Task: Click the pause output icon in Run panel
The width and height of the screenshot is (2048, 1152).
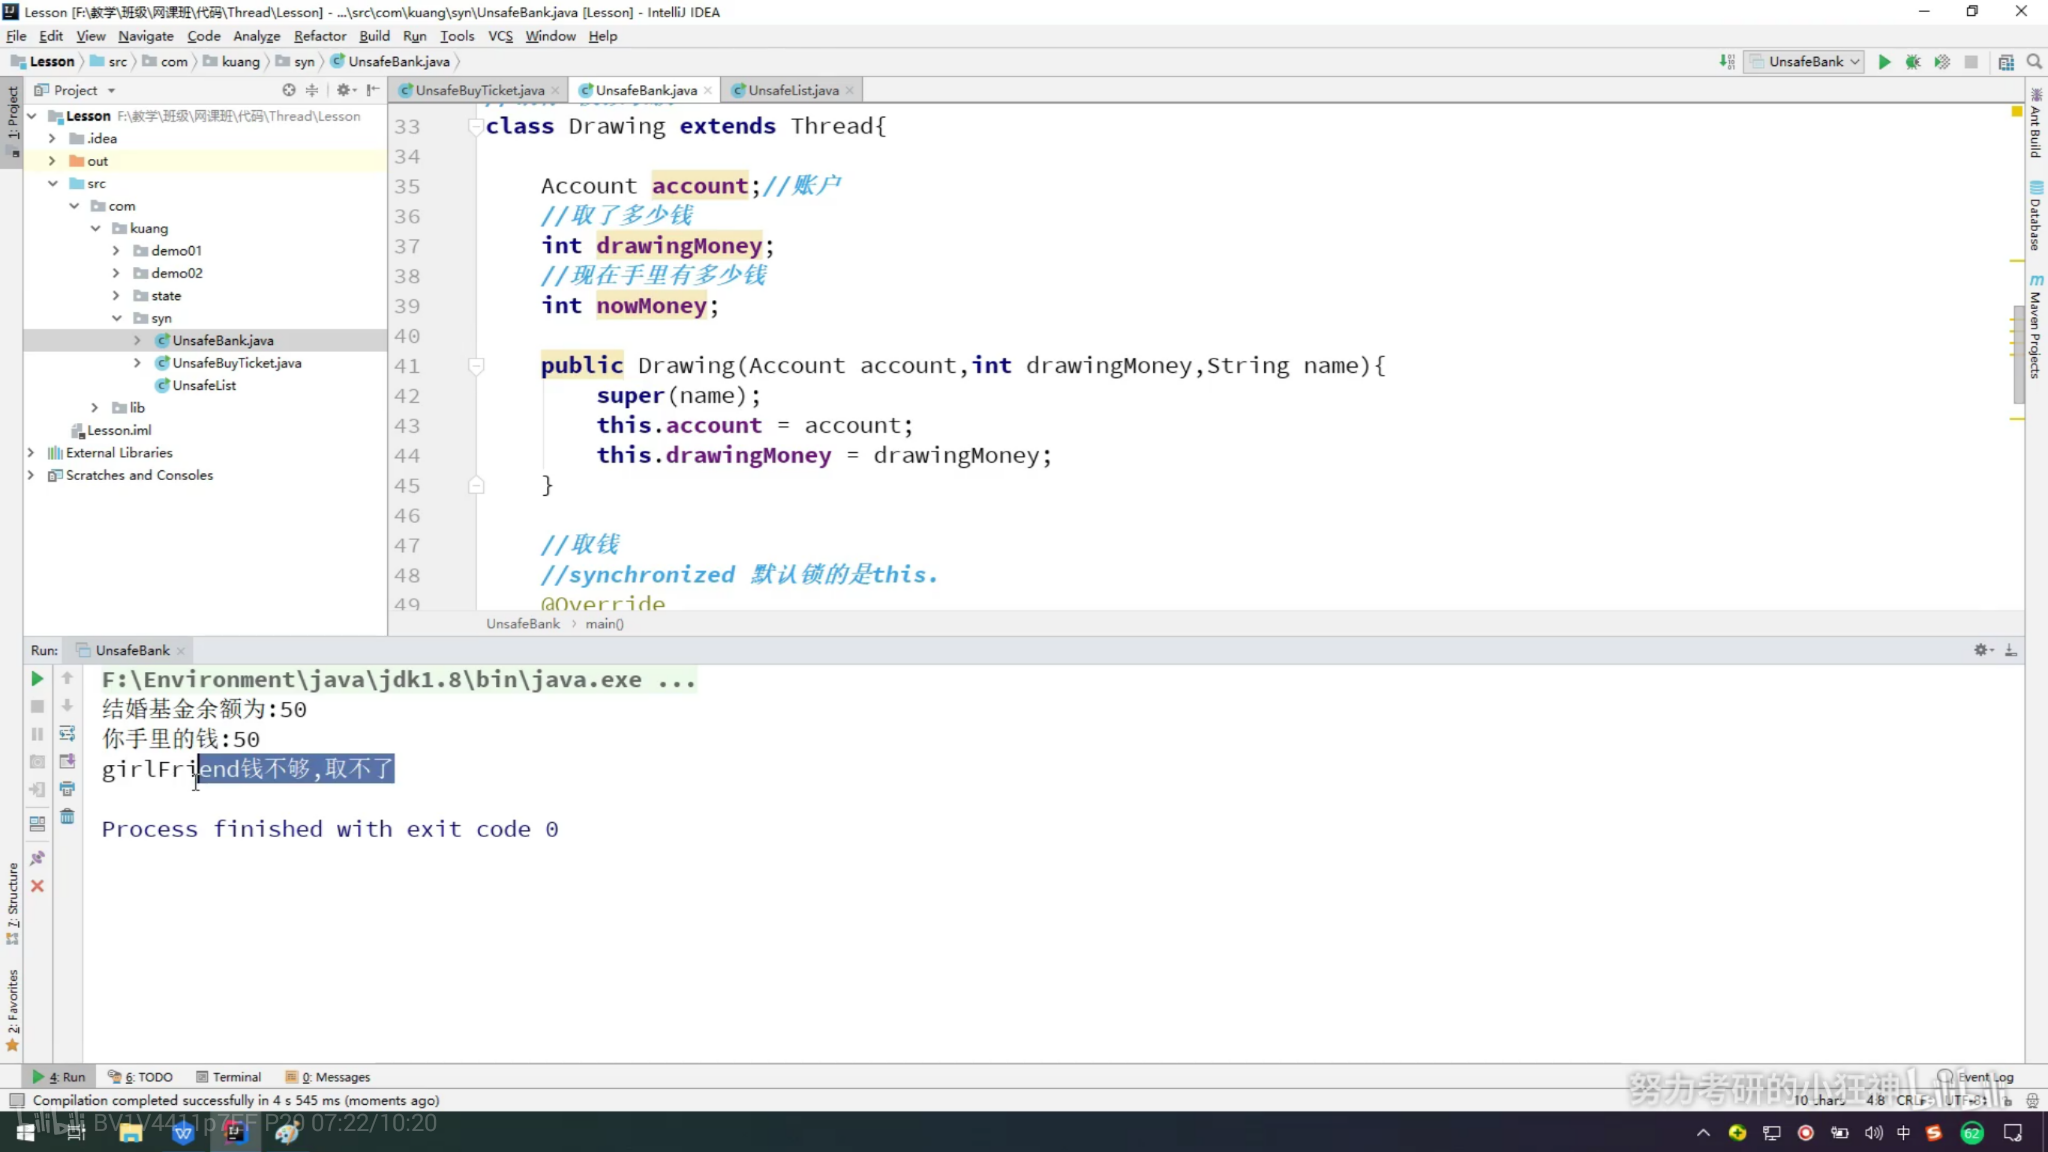Action: 37,734
